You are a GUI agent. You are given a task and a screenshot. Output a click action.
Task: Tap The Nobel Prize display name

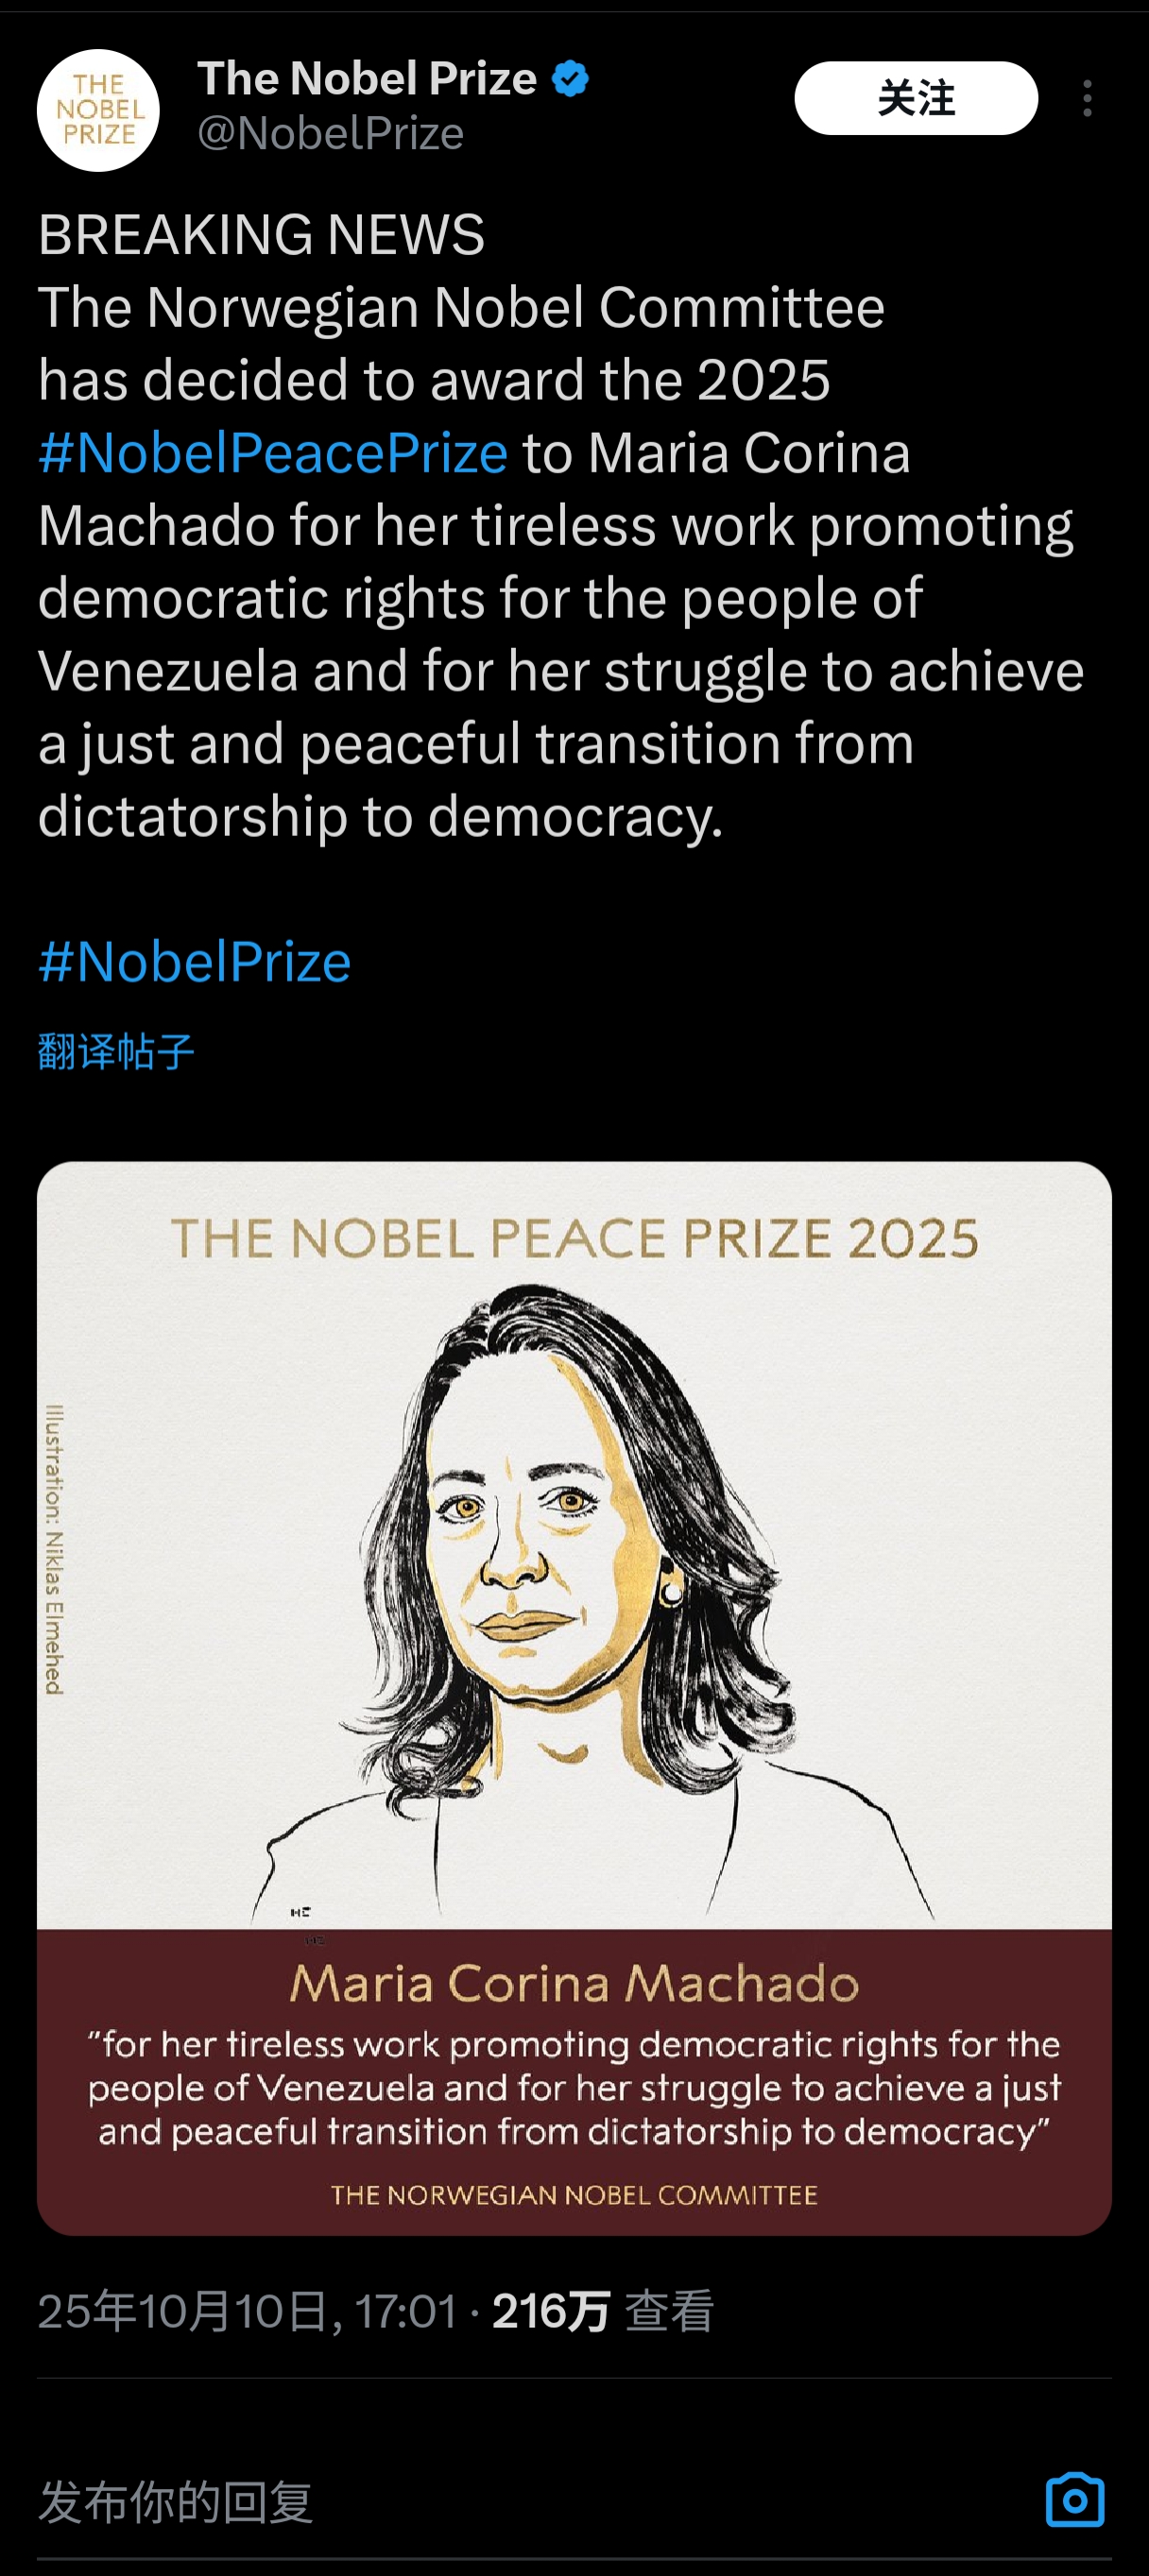point(367,79)
